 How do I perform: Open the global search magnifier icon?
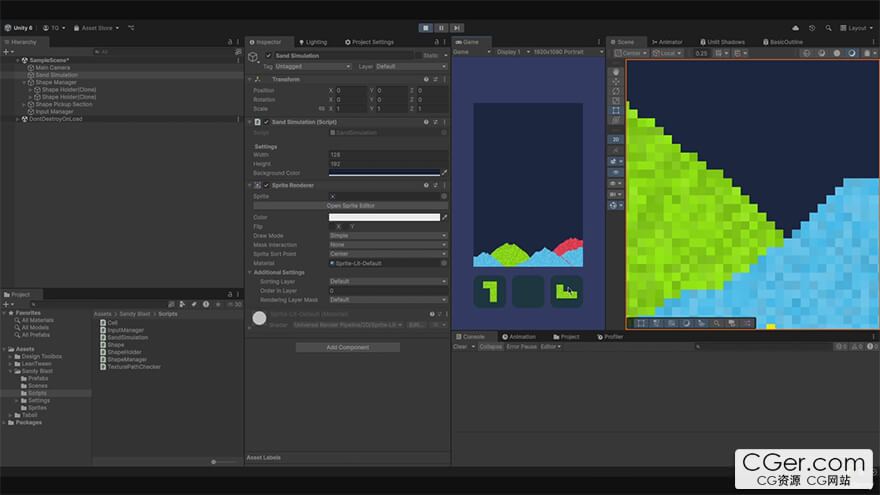pyautogui.click(x=828, y=28)
